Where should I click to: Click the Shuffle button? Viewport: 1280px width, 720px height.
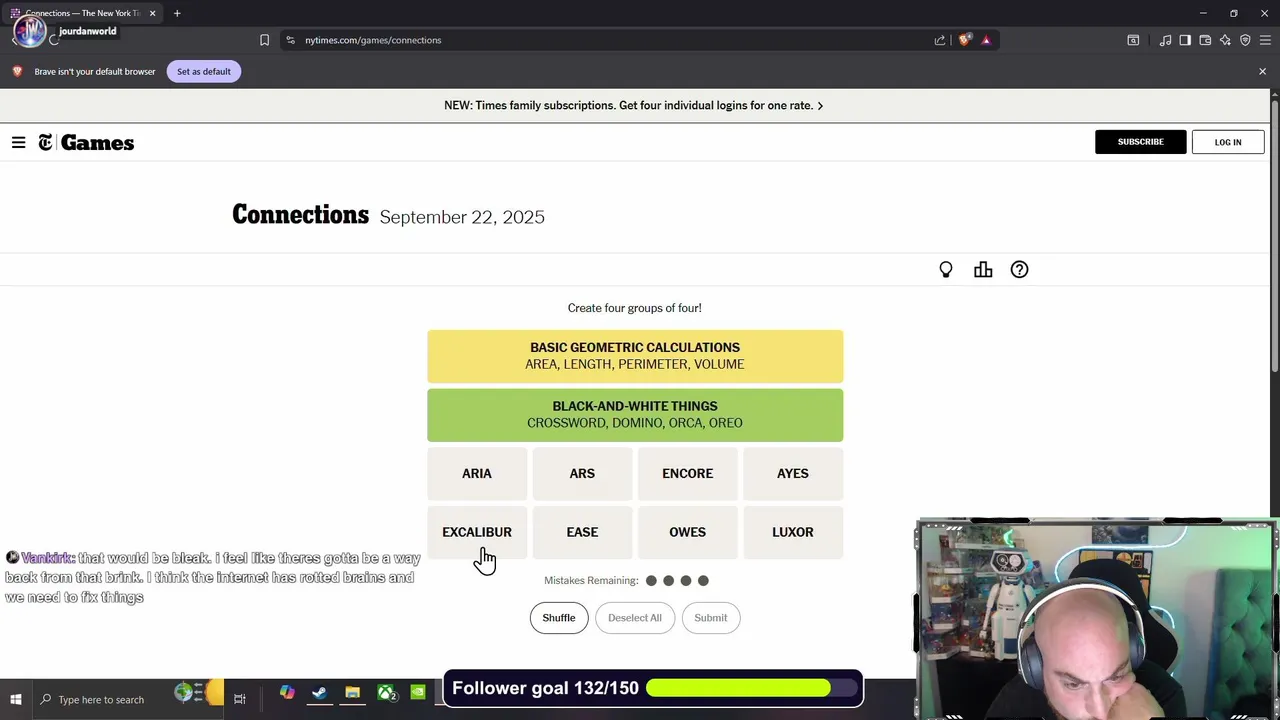[559, 618]
